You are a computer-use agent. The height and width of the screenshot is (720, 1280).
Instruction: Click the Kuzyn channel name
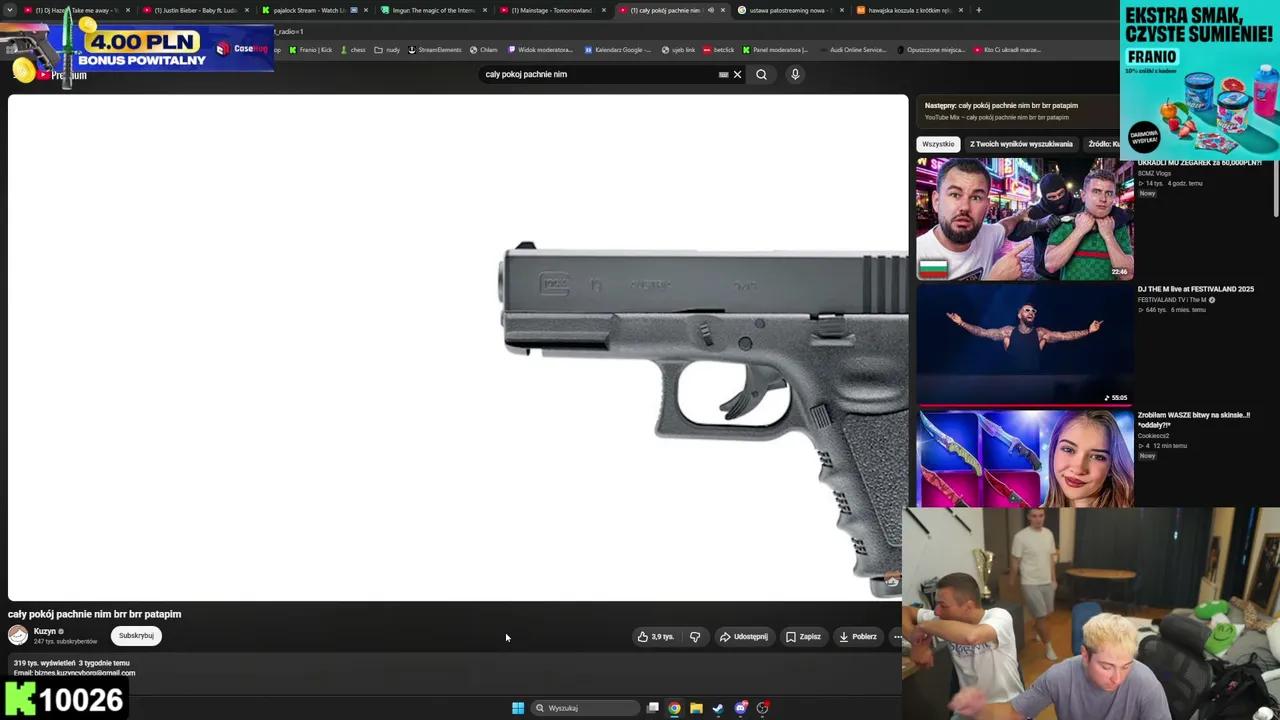(x=45, y=631)
